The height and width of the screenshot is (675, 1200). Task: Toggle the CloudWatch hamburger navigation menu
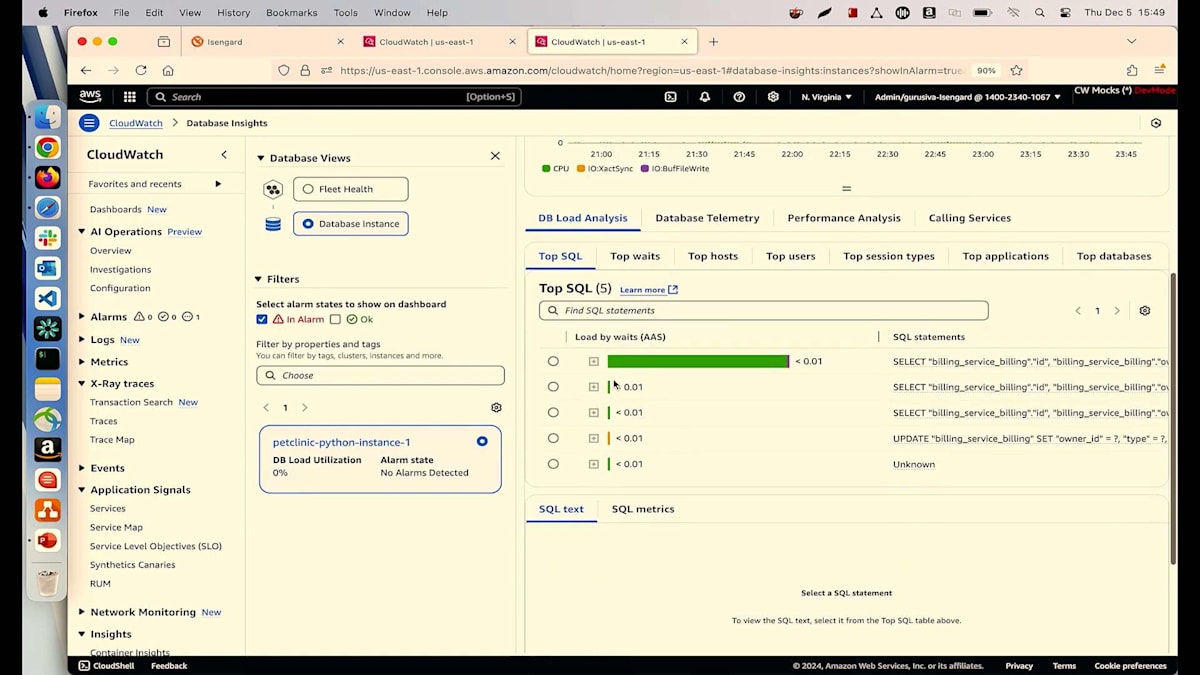click(x=89, y=123)
